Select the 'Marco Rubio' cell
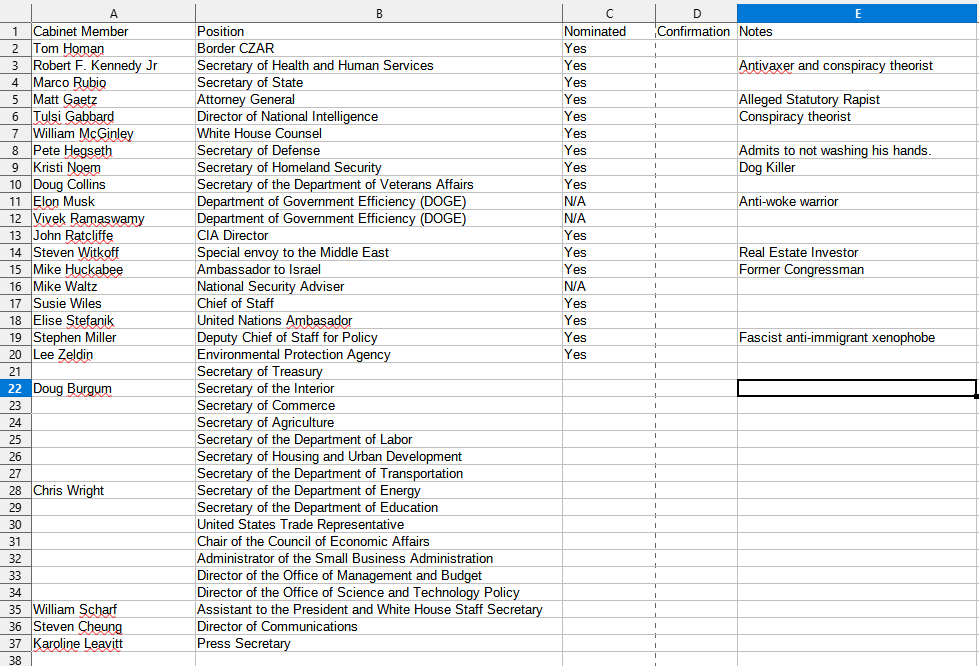 [x=113, y=82]
